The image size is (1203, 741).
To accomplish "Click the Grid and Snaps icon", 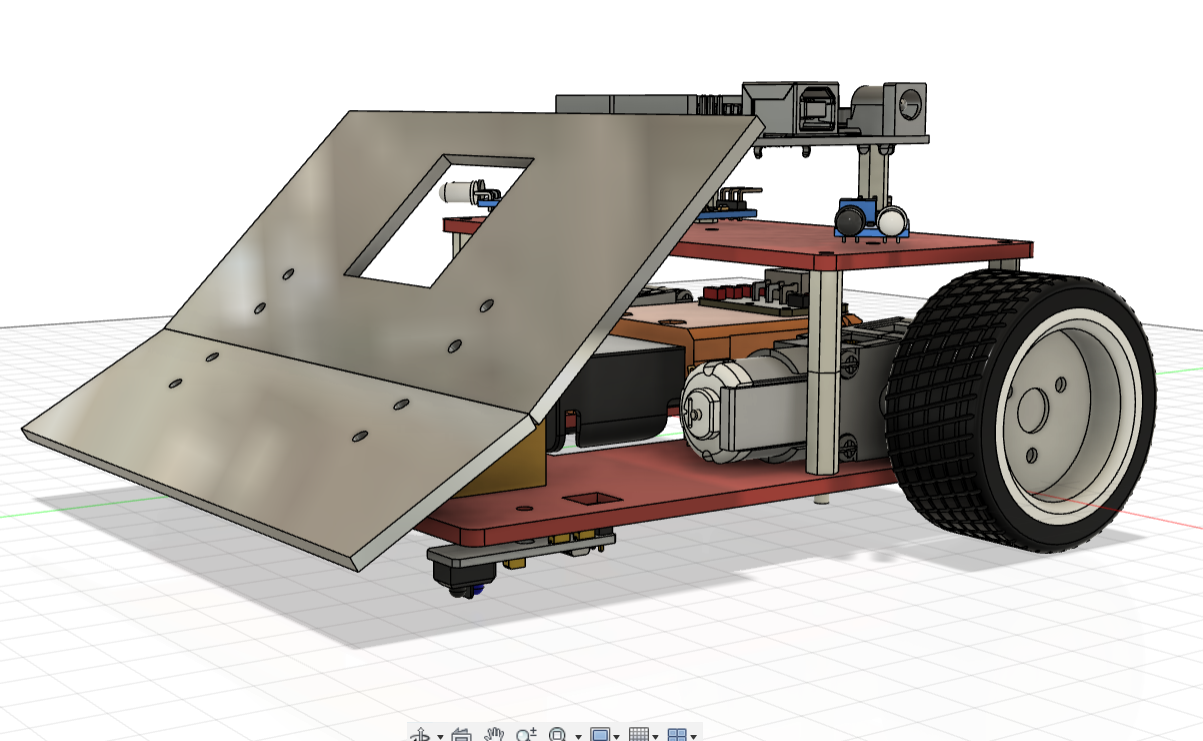I will (x=640, y=735).
